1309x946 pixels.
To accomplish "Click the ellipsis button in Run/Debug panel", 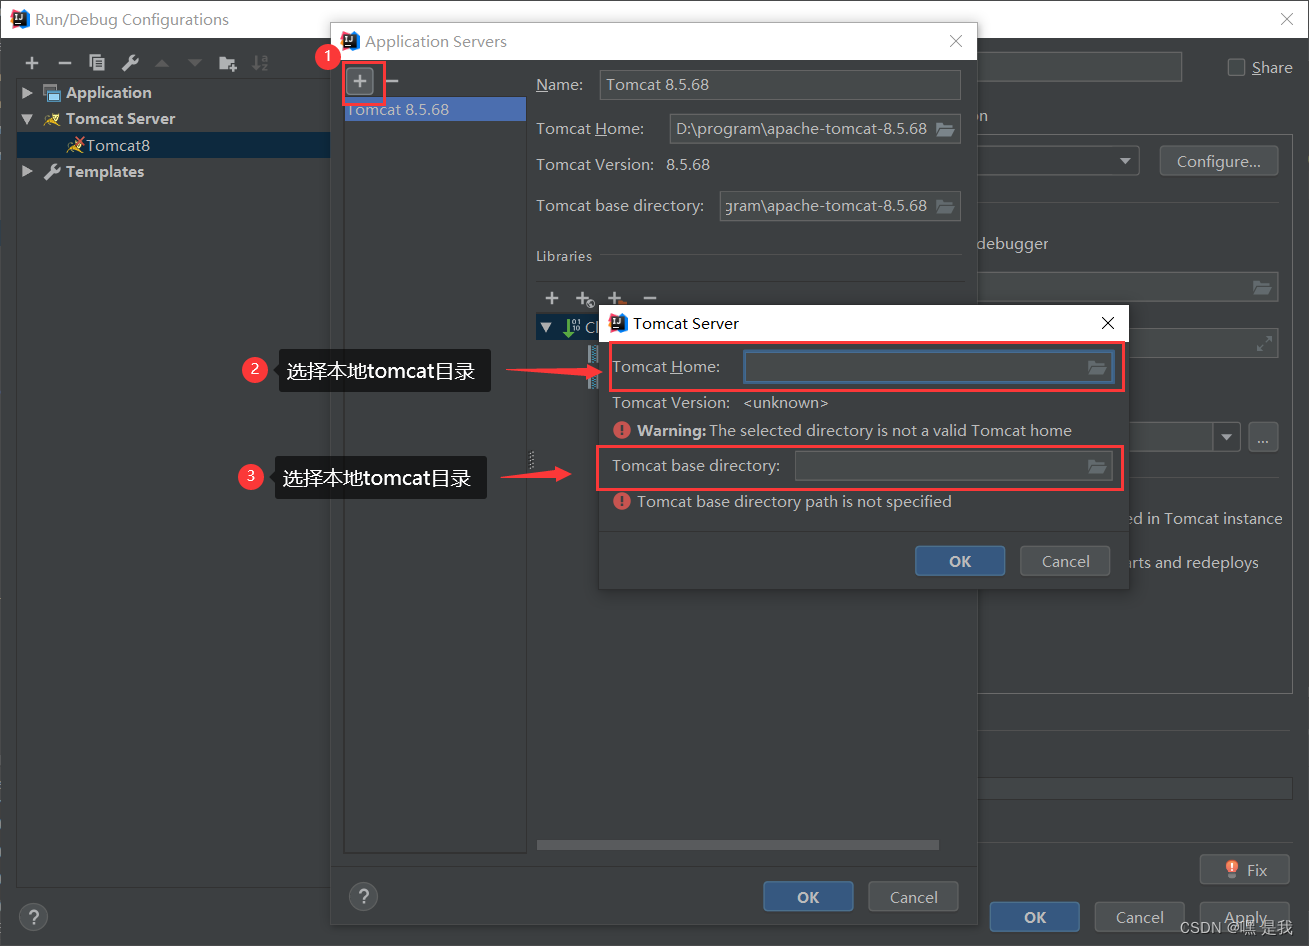I will [x=1263, y=437].
